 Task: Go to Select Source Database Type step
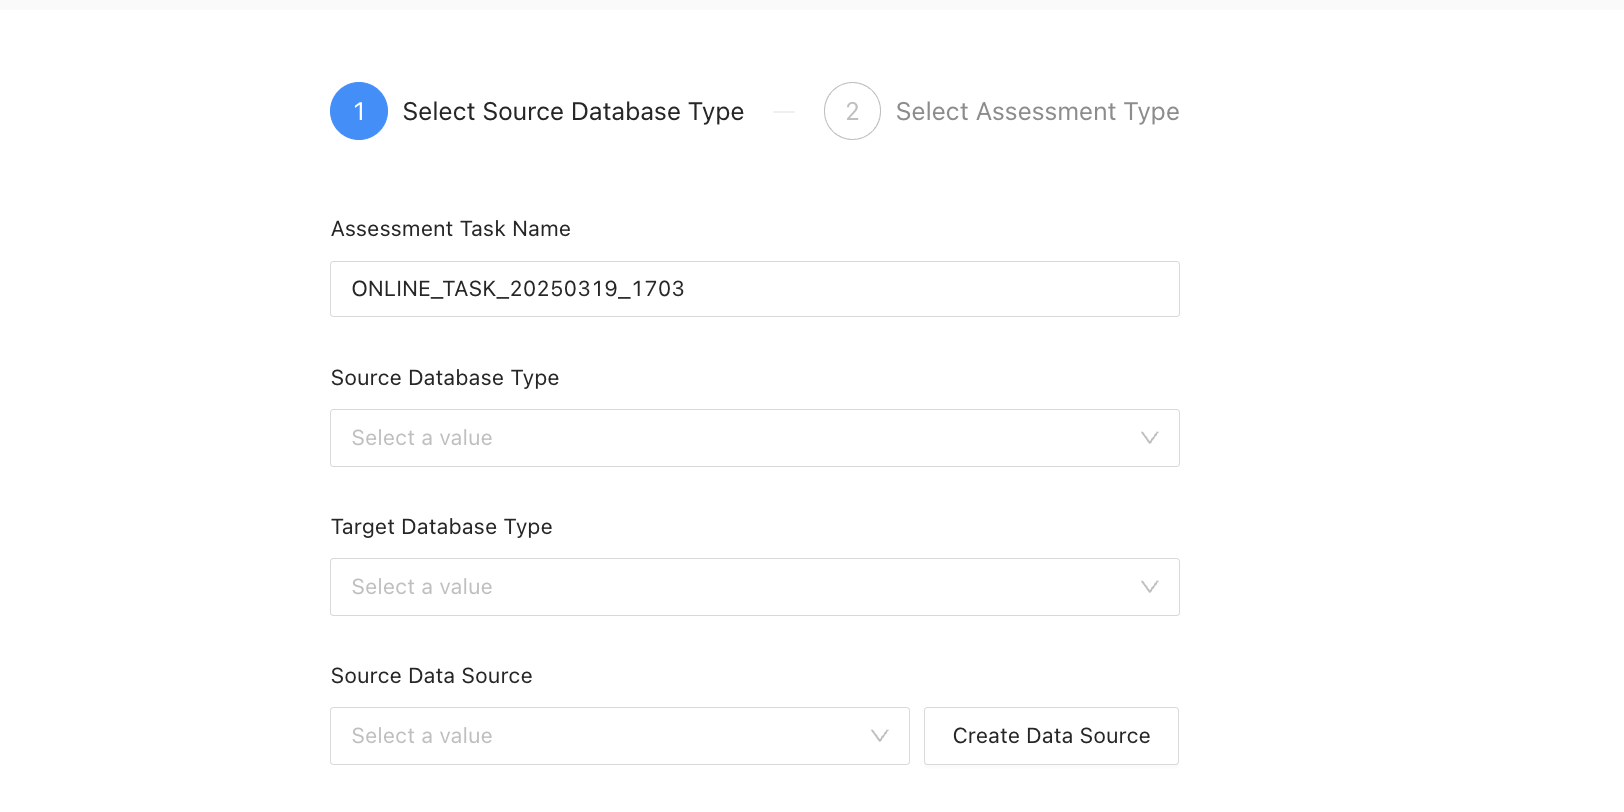(x=573, y=111)
